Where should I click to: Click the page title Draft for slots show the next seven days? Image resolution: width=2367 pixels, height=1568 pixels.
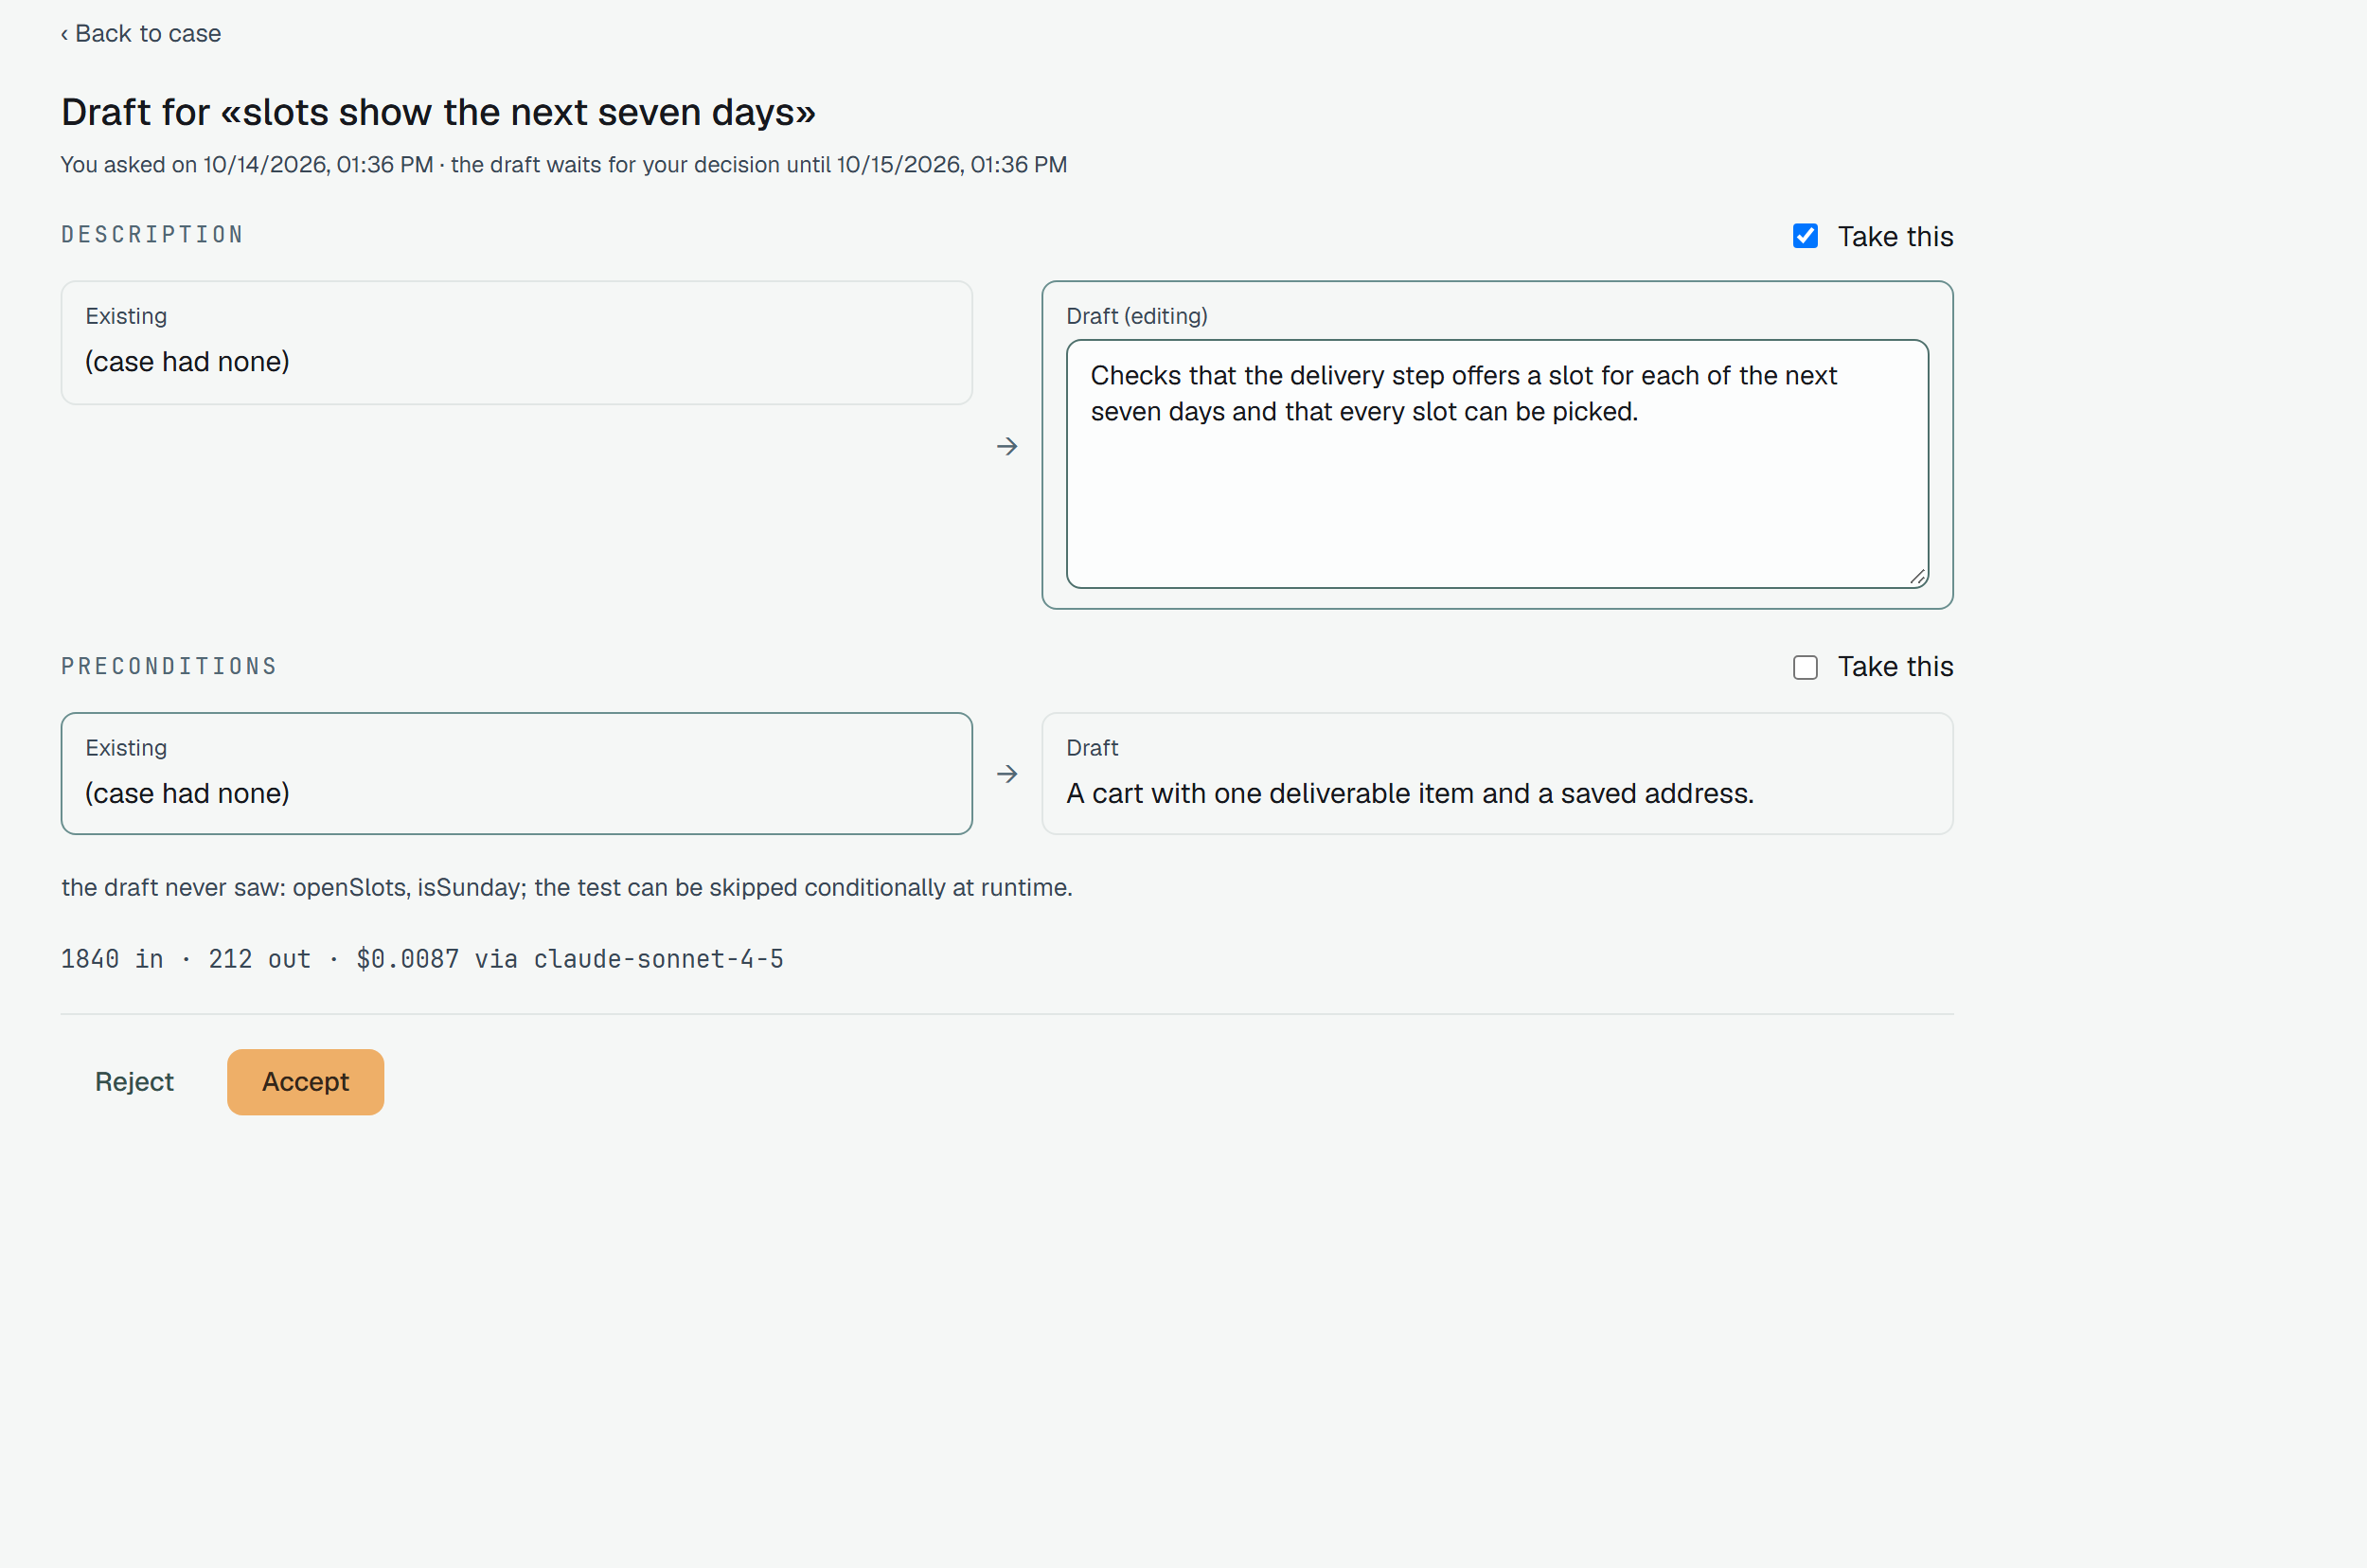tap(438, 113)
